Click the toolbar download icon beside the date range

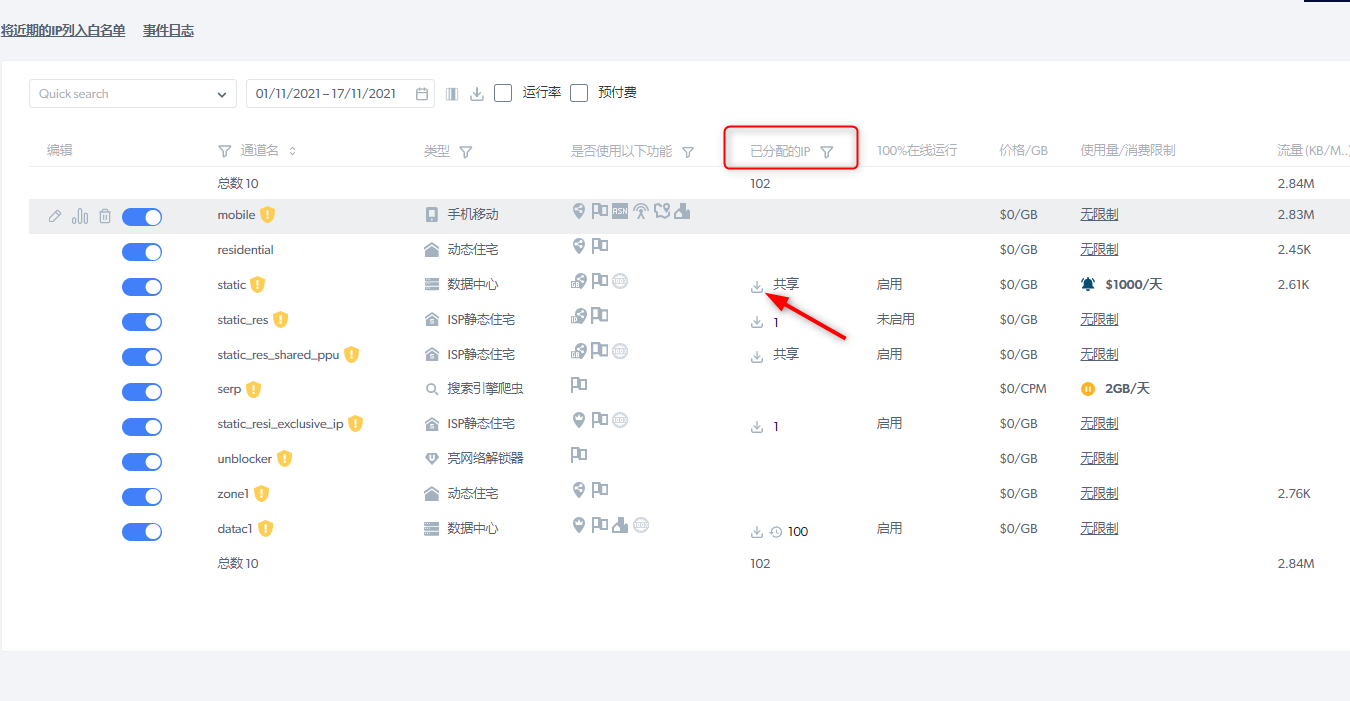[477, 94]
